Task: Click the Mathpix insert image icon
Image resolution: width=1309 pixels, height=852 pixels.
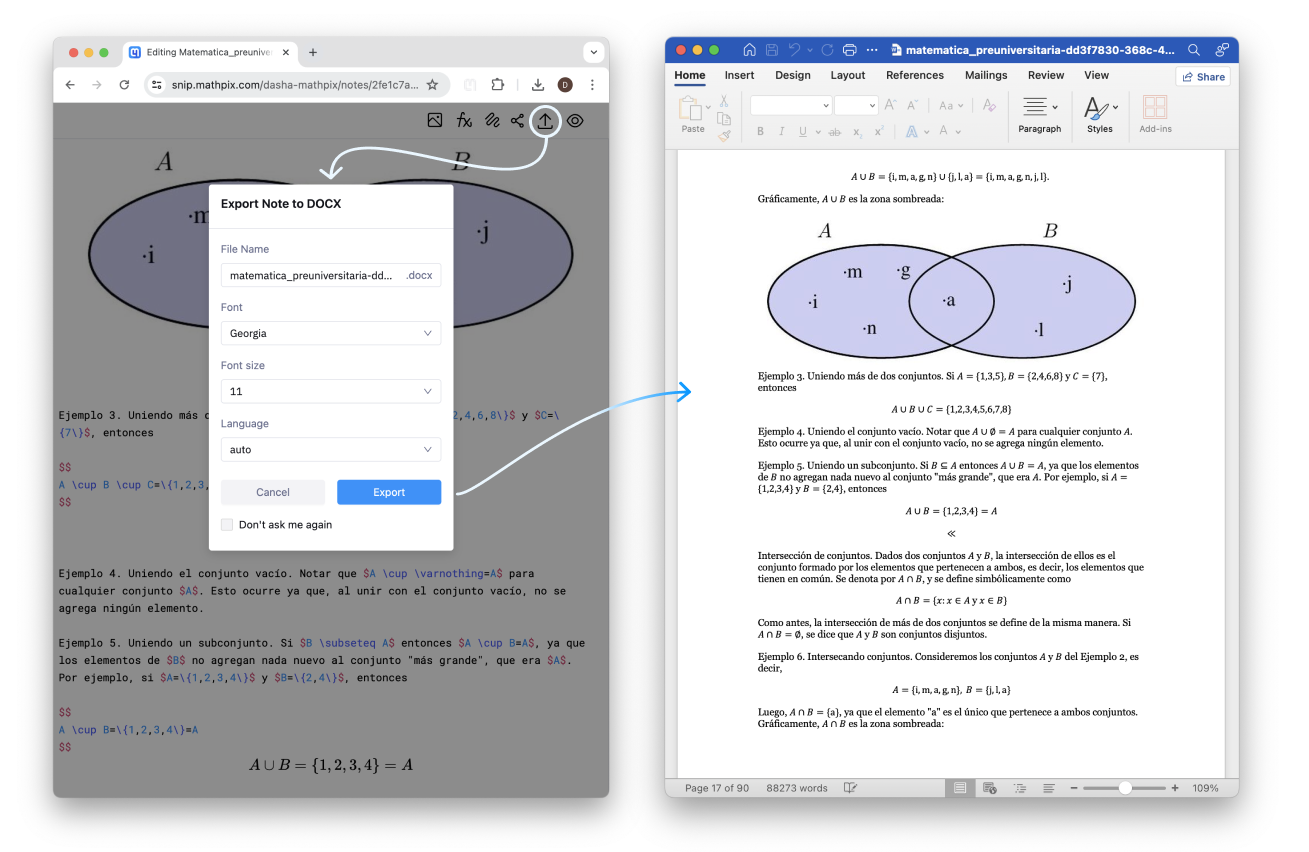Action: tap(435, 120)
